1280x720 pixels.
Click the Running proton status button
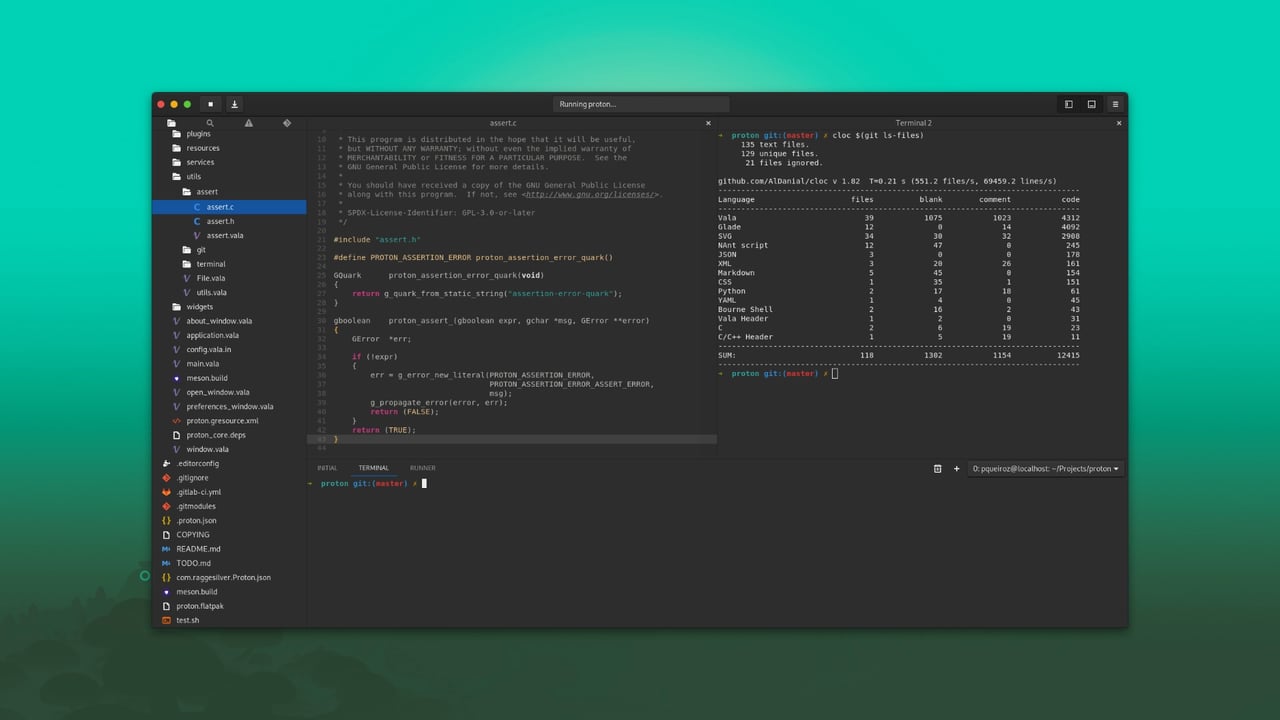(x=641, y=104)
